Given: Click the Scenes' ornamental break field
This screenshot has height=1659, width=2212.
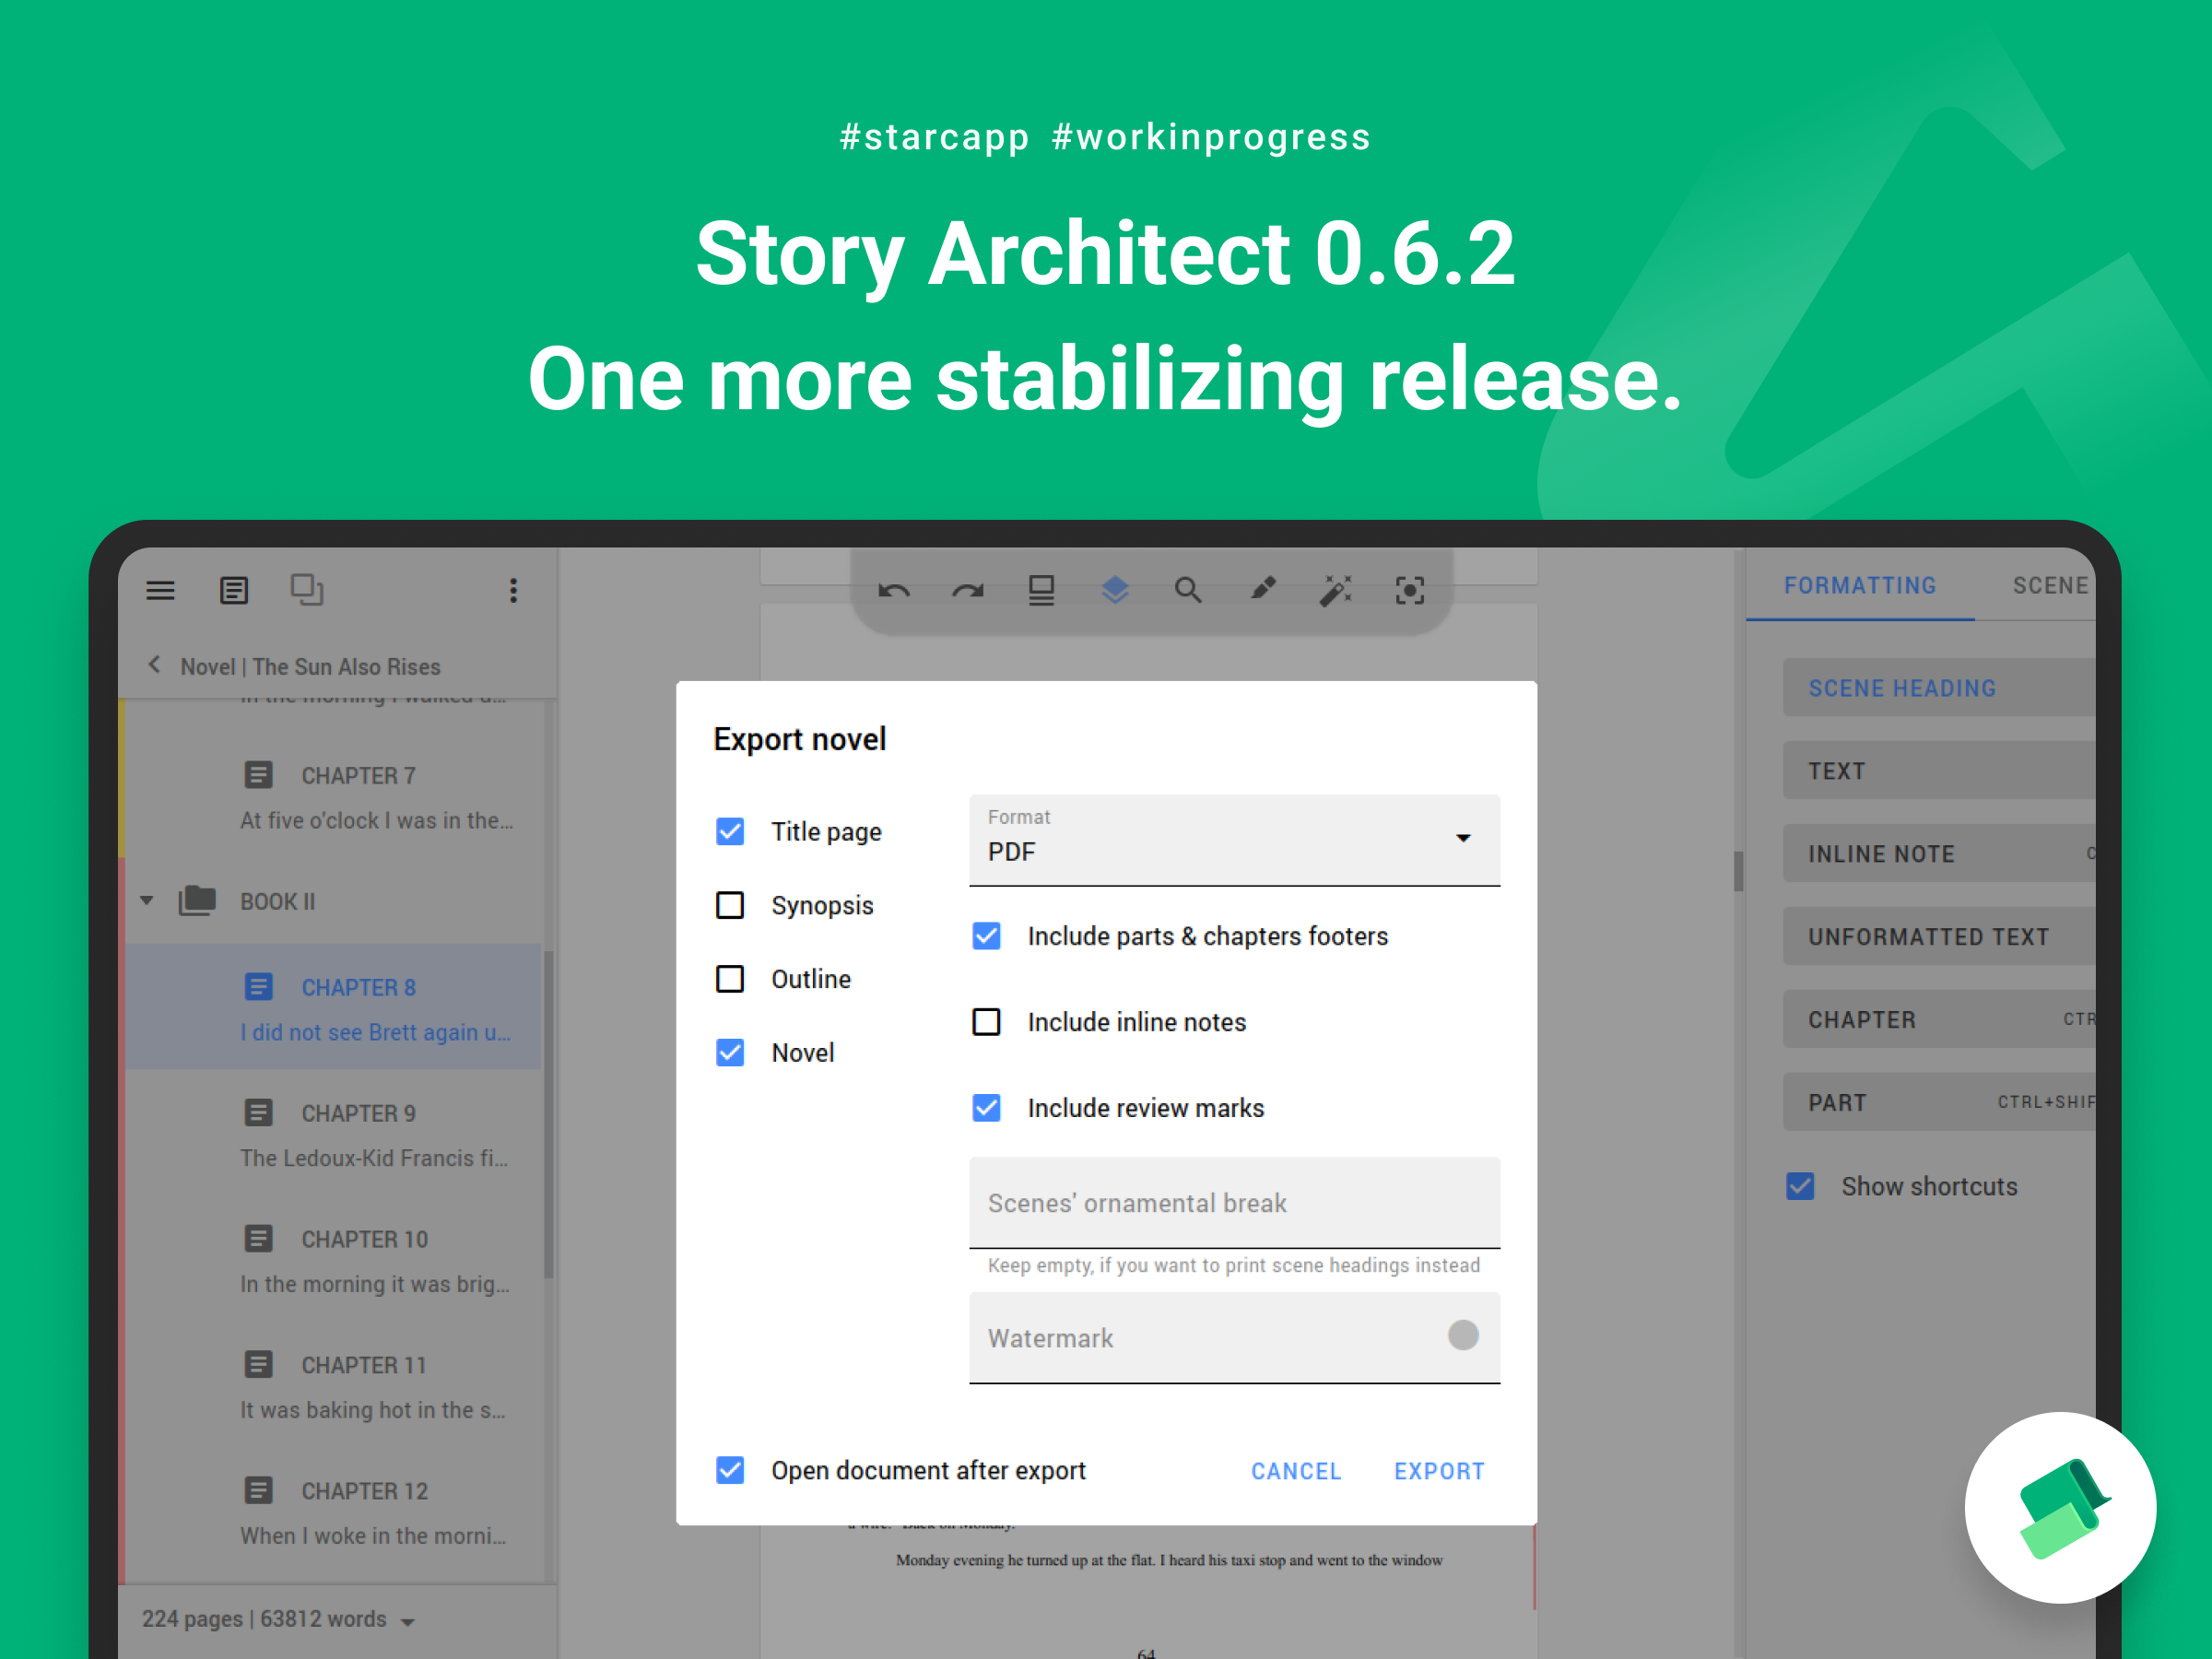Looking at the screenshot, I should pos(1234,1203).
